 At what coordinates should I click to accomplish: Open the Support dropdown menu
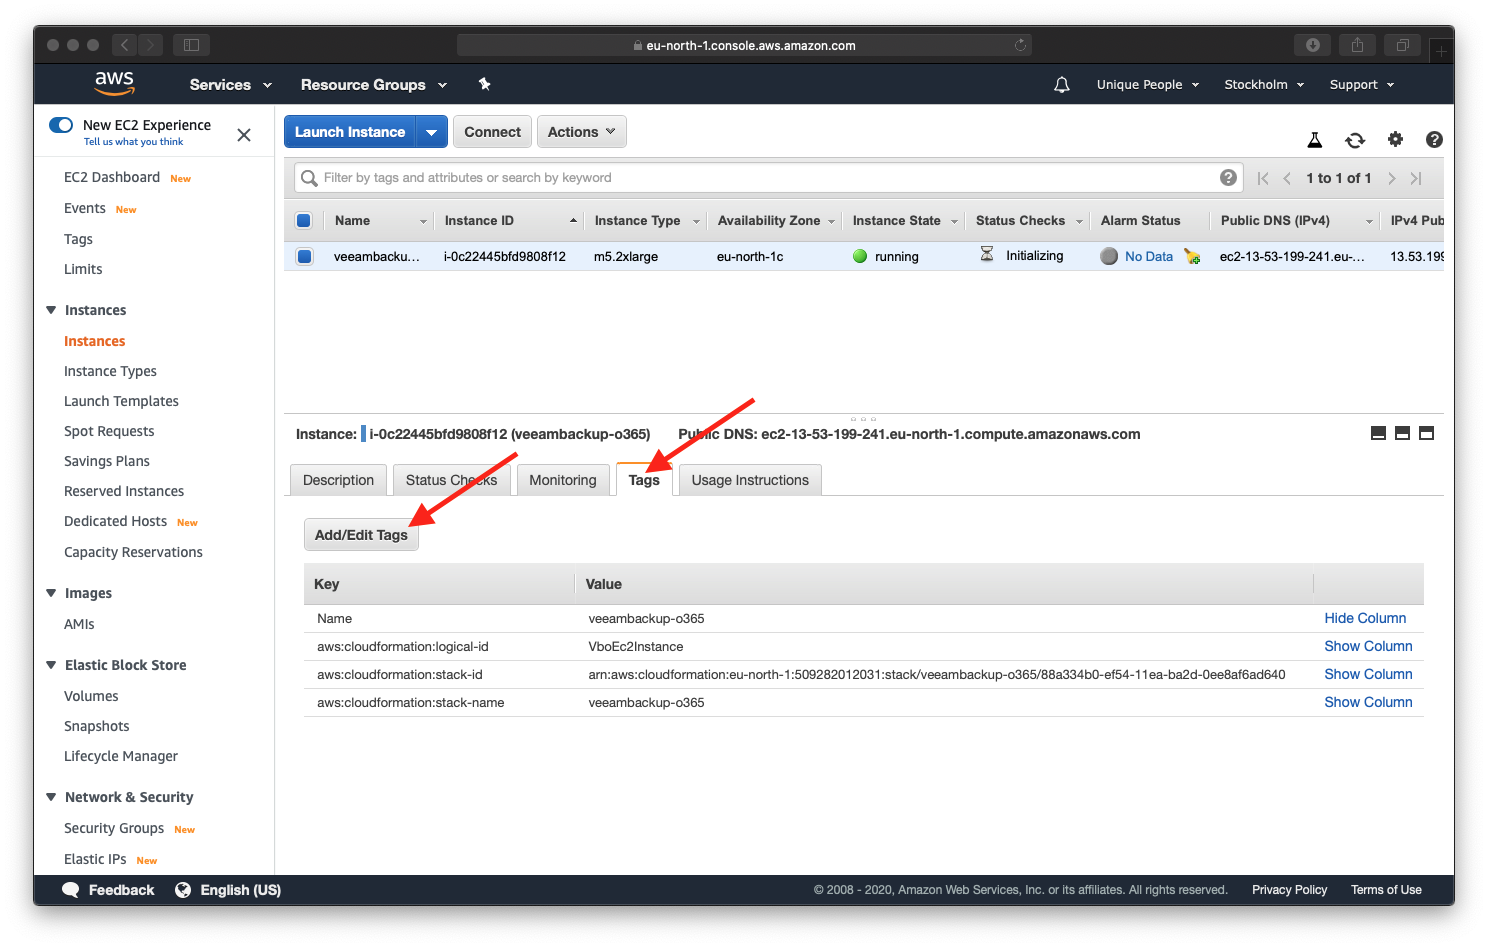click(1362, 85)
